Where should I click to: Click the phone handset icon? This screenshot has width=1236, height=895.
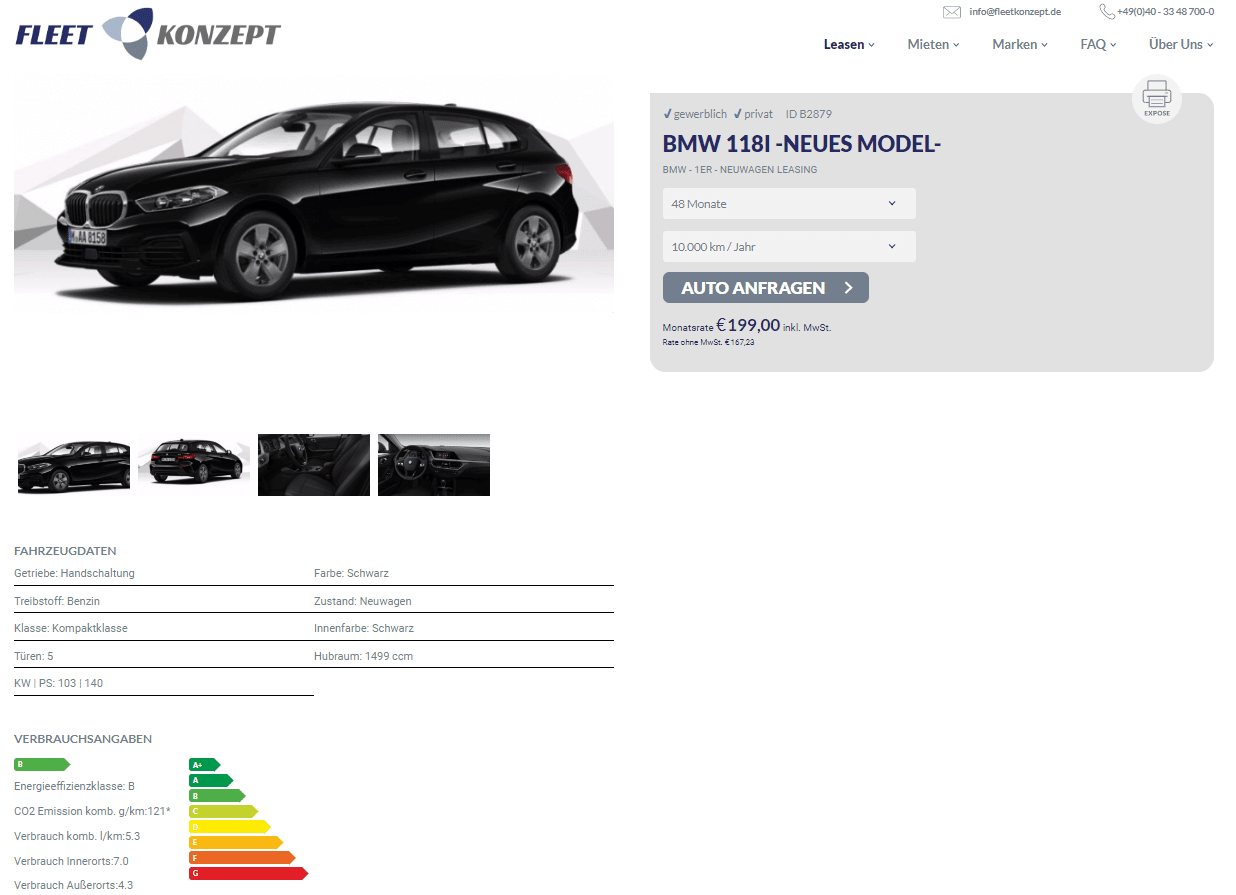pyautogui.click(x=1107, y=12)
